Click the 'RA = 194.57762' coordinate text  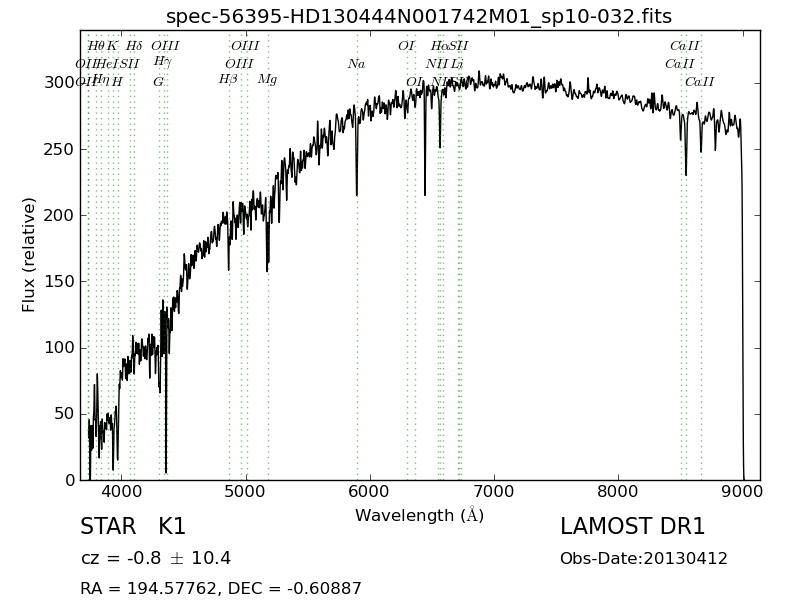coord(149,588)
